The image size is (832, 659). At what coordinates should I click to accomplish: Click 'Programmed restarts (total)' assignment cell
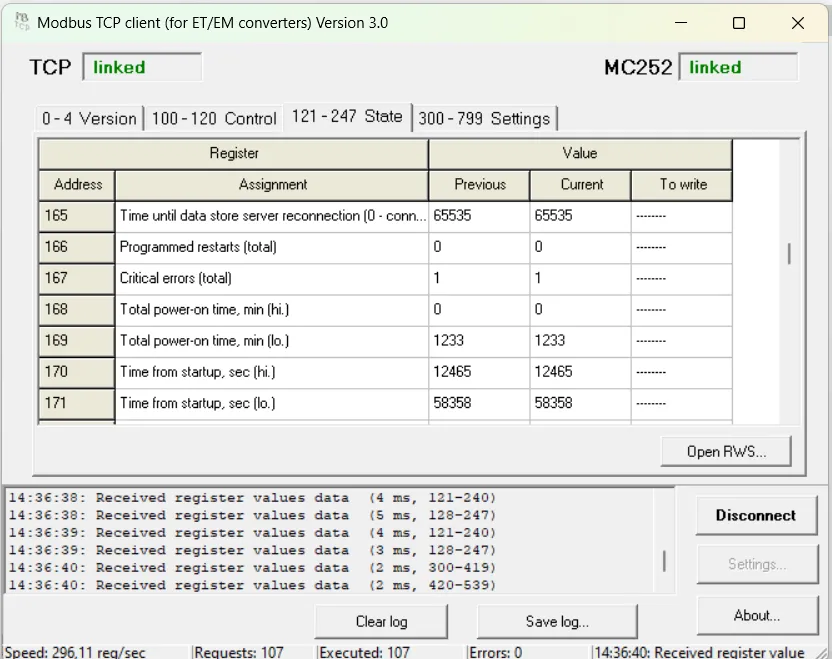point(272,247)
